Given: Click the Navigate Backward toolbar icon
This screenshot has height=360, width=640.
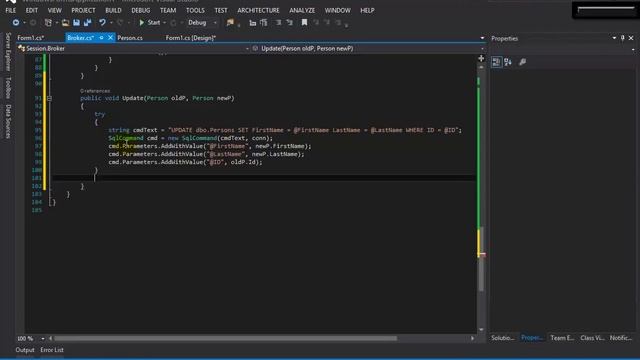Looking at the screenshot, I should [x=16, y=23].
